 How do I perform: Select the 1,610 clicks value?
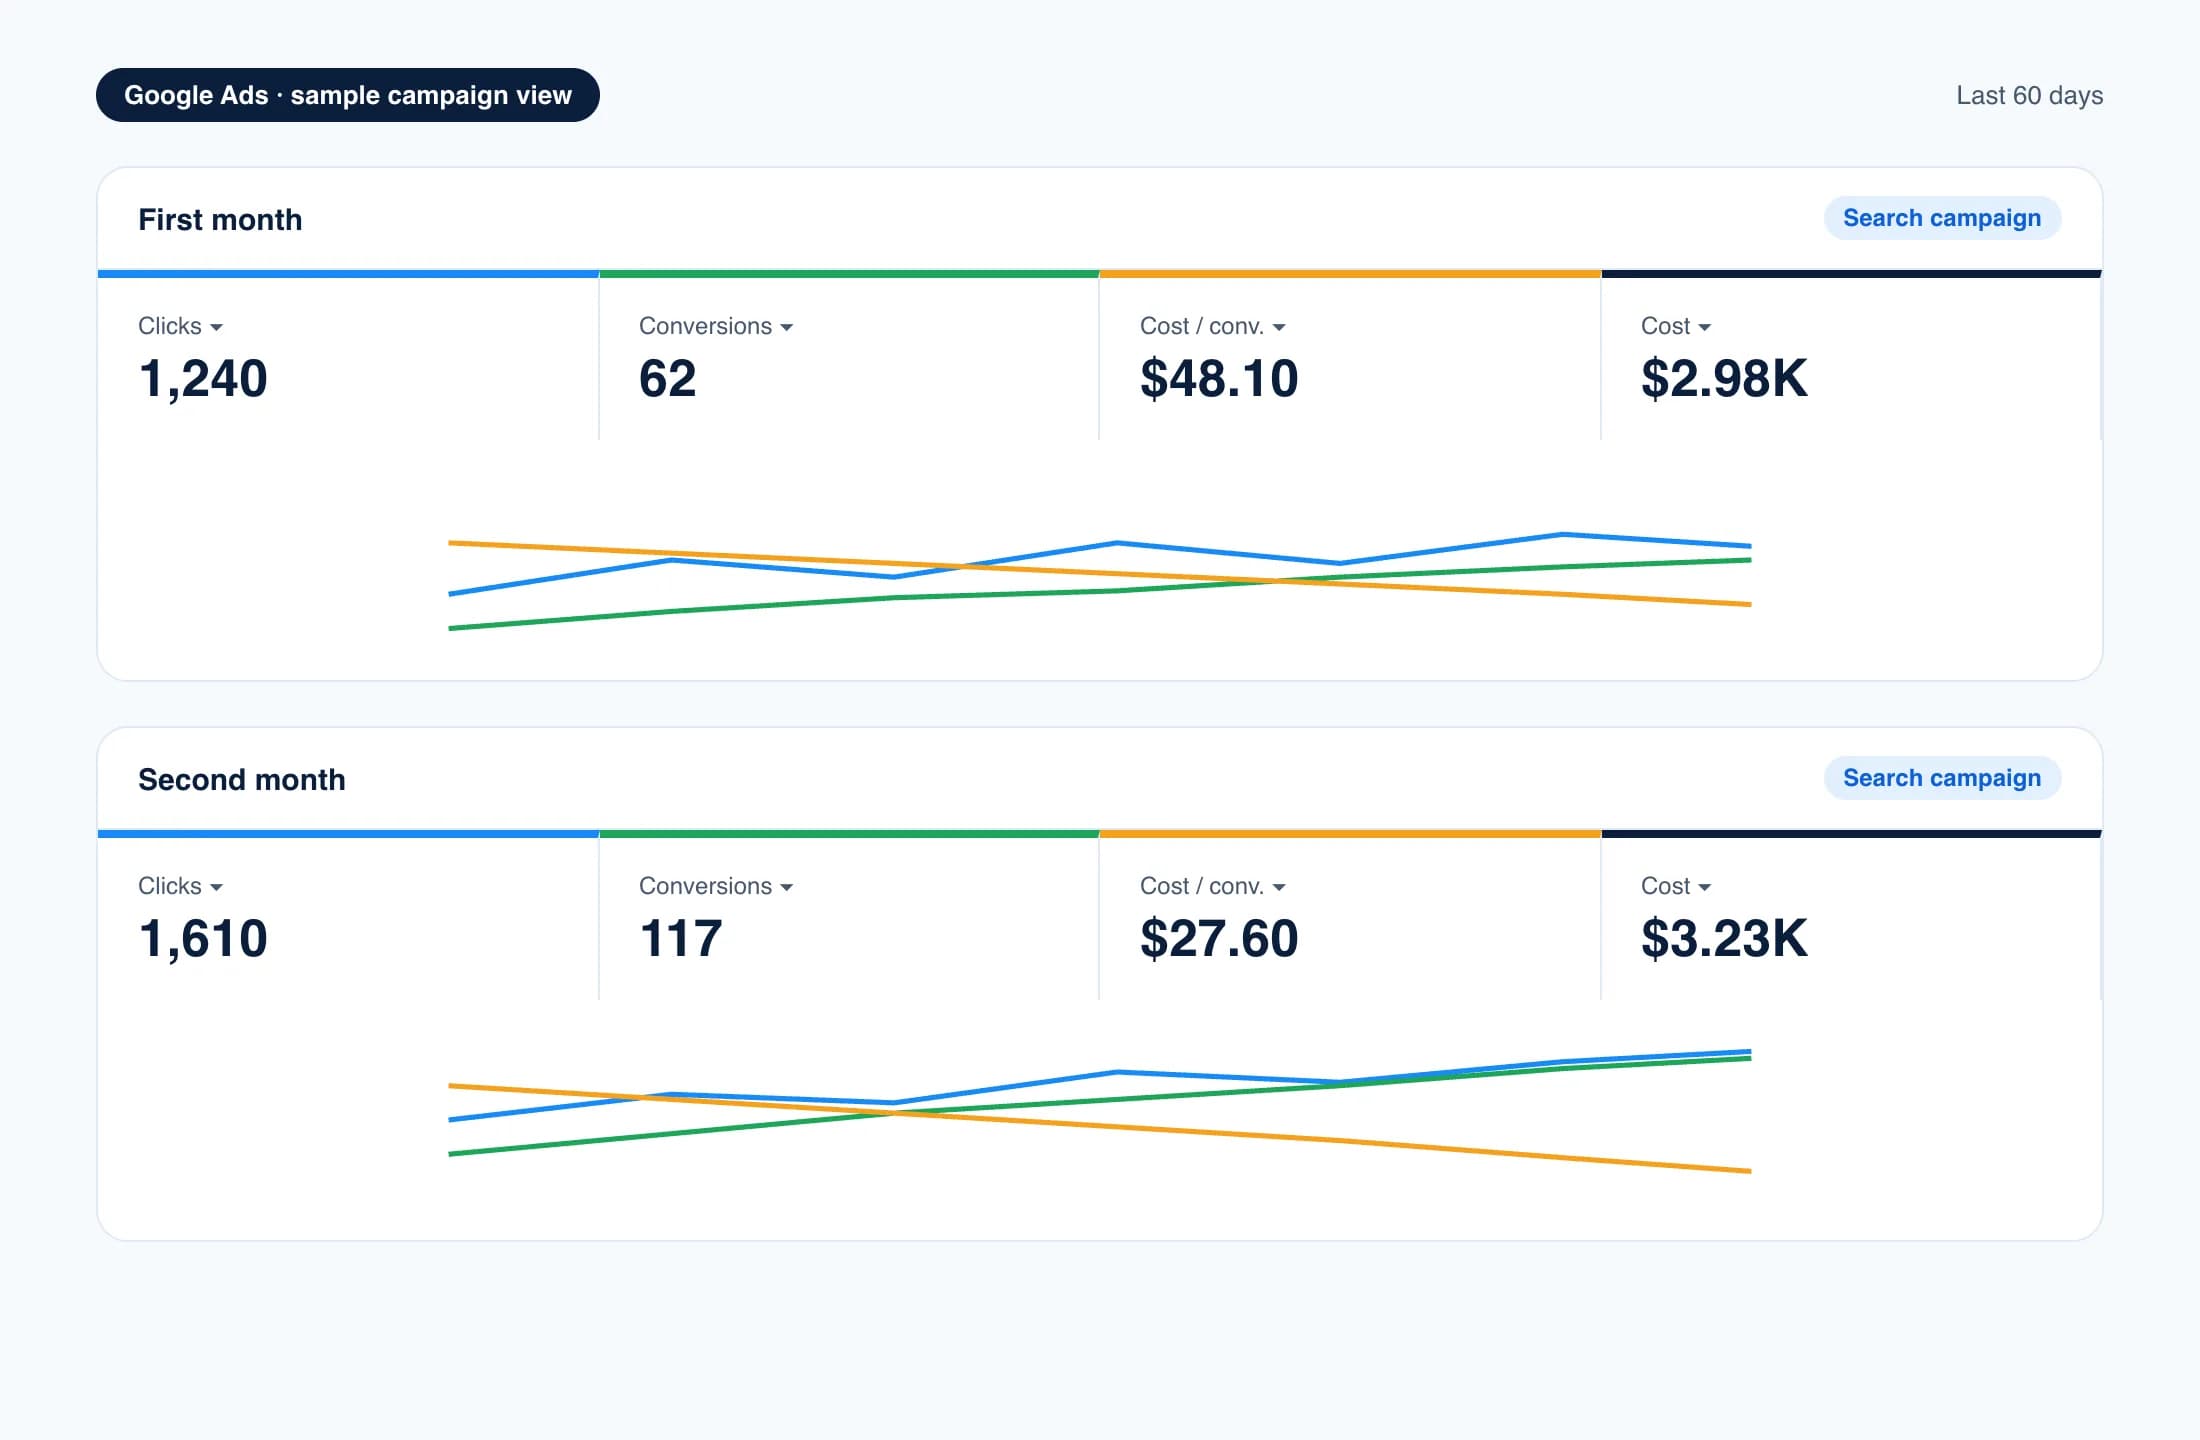pos(203,939)
